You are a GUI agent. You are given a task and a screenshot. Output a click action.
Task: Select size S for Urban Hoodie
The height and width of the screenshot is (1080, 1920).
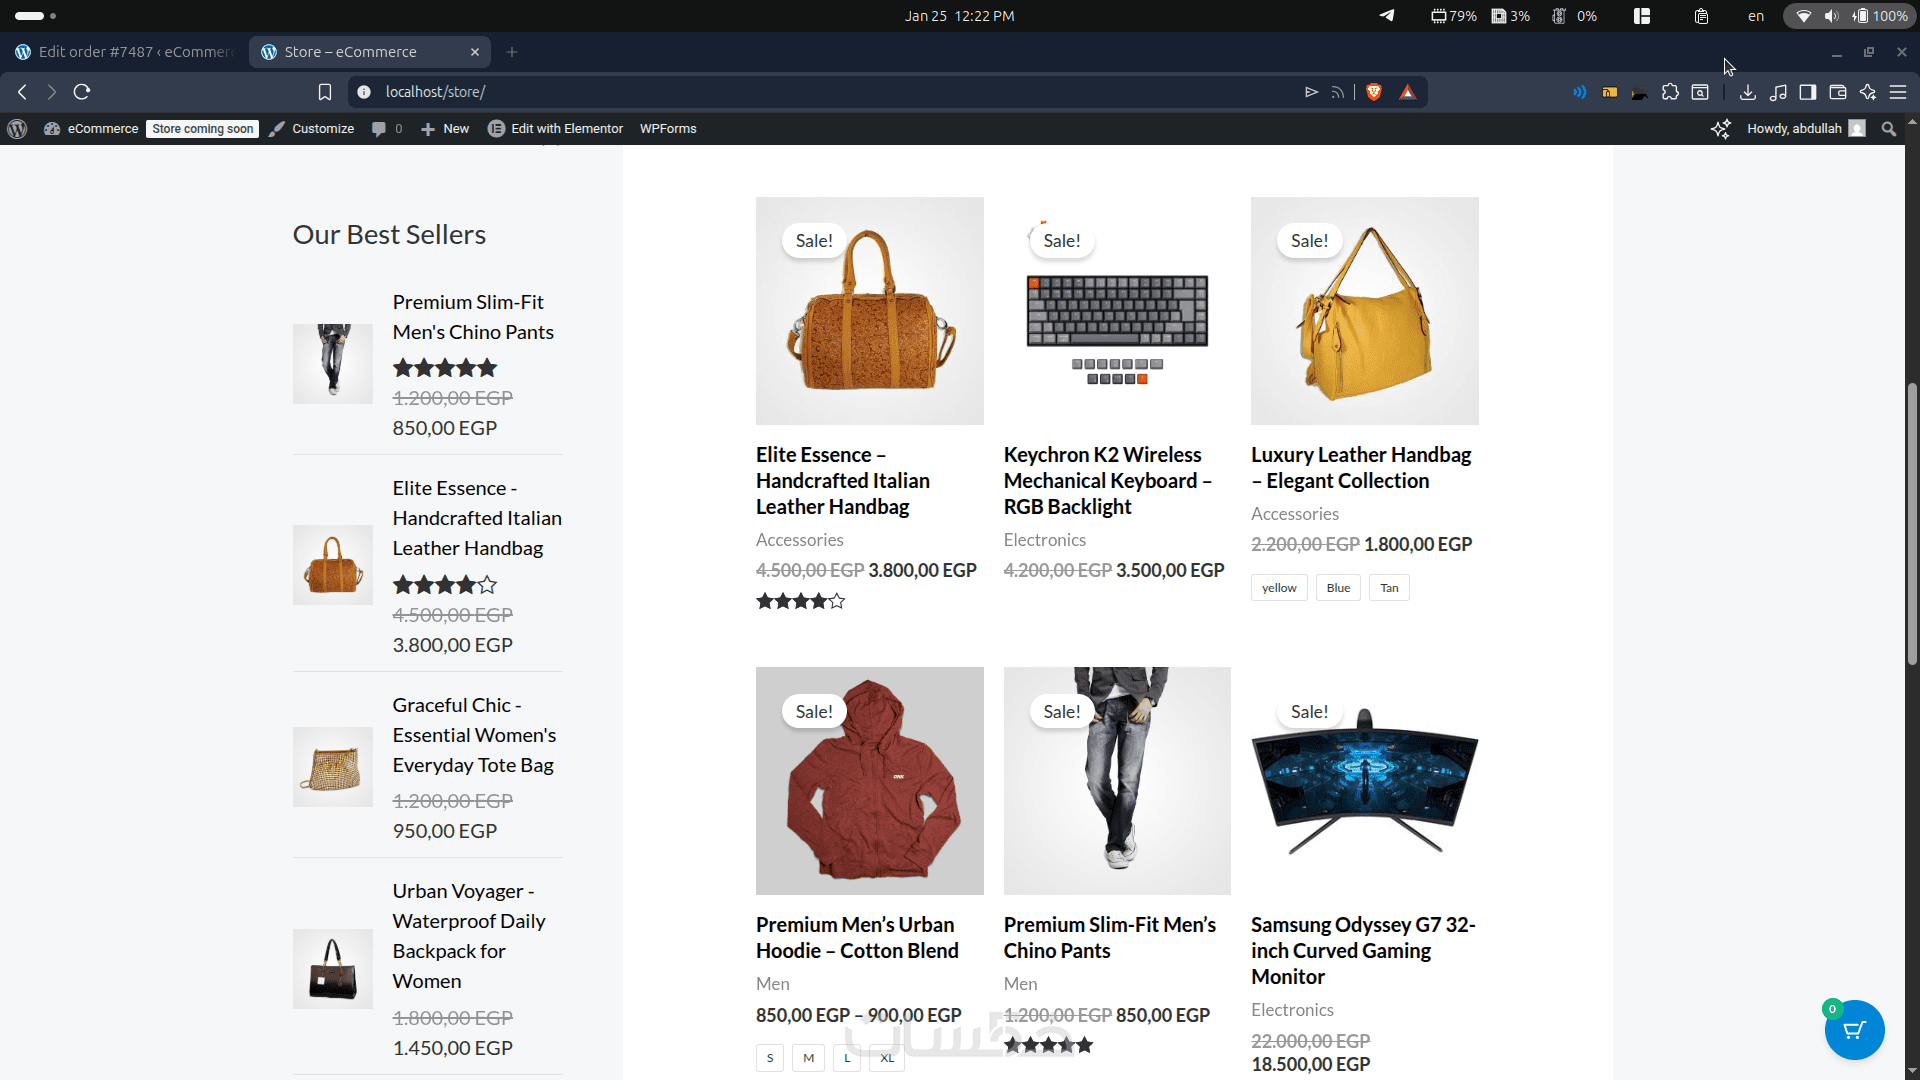coord(770,1058)
